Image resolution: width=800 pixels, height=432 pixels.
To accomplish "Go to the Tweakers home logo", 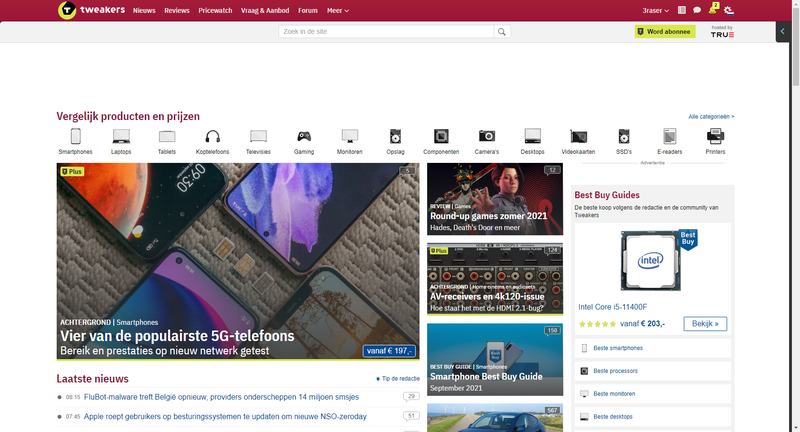I will point(91,10).
